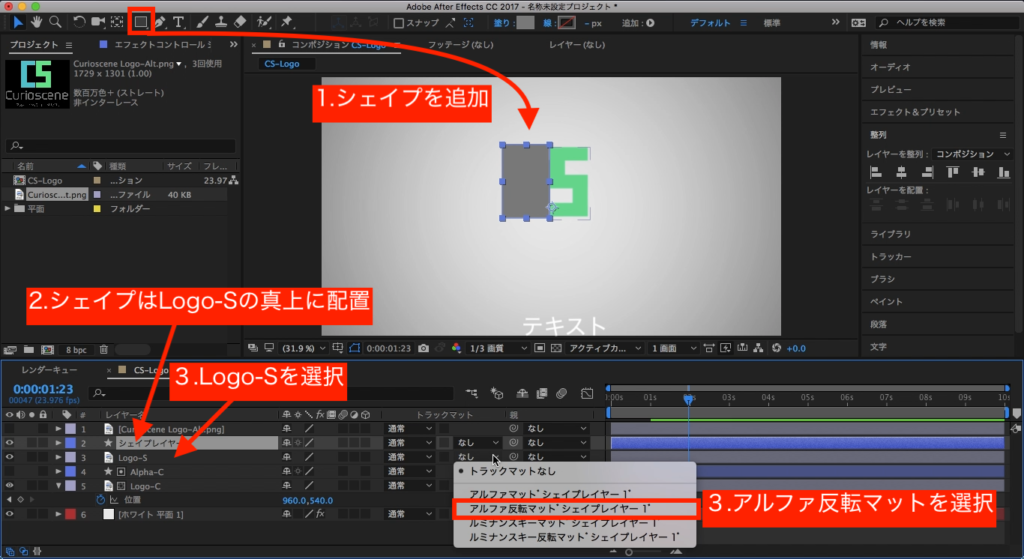1024x559 pixels.
Task: Collapse the Logo-C layer properties
Action: pos(58,486)
